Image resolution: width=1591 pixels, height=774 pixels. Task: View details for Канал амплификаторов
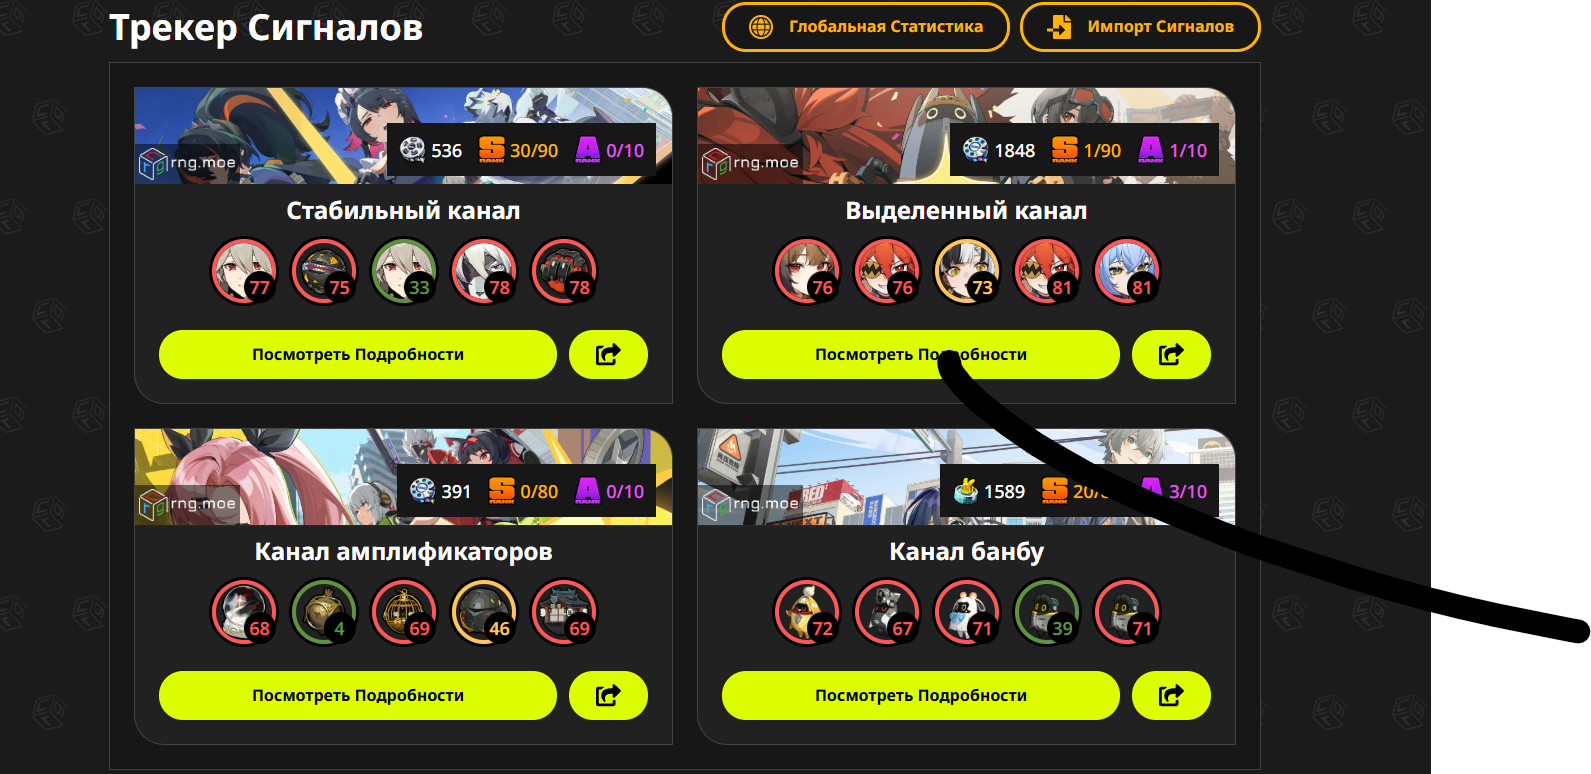(358, 695)
